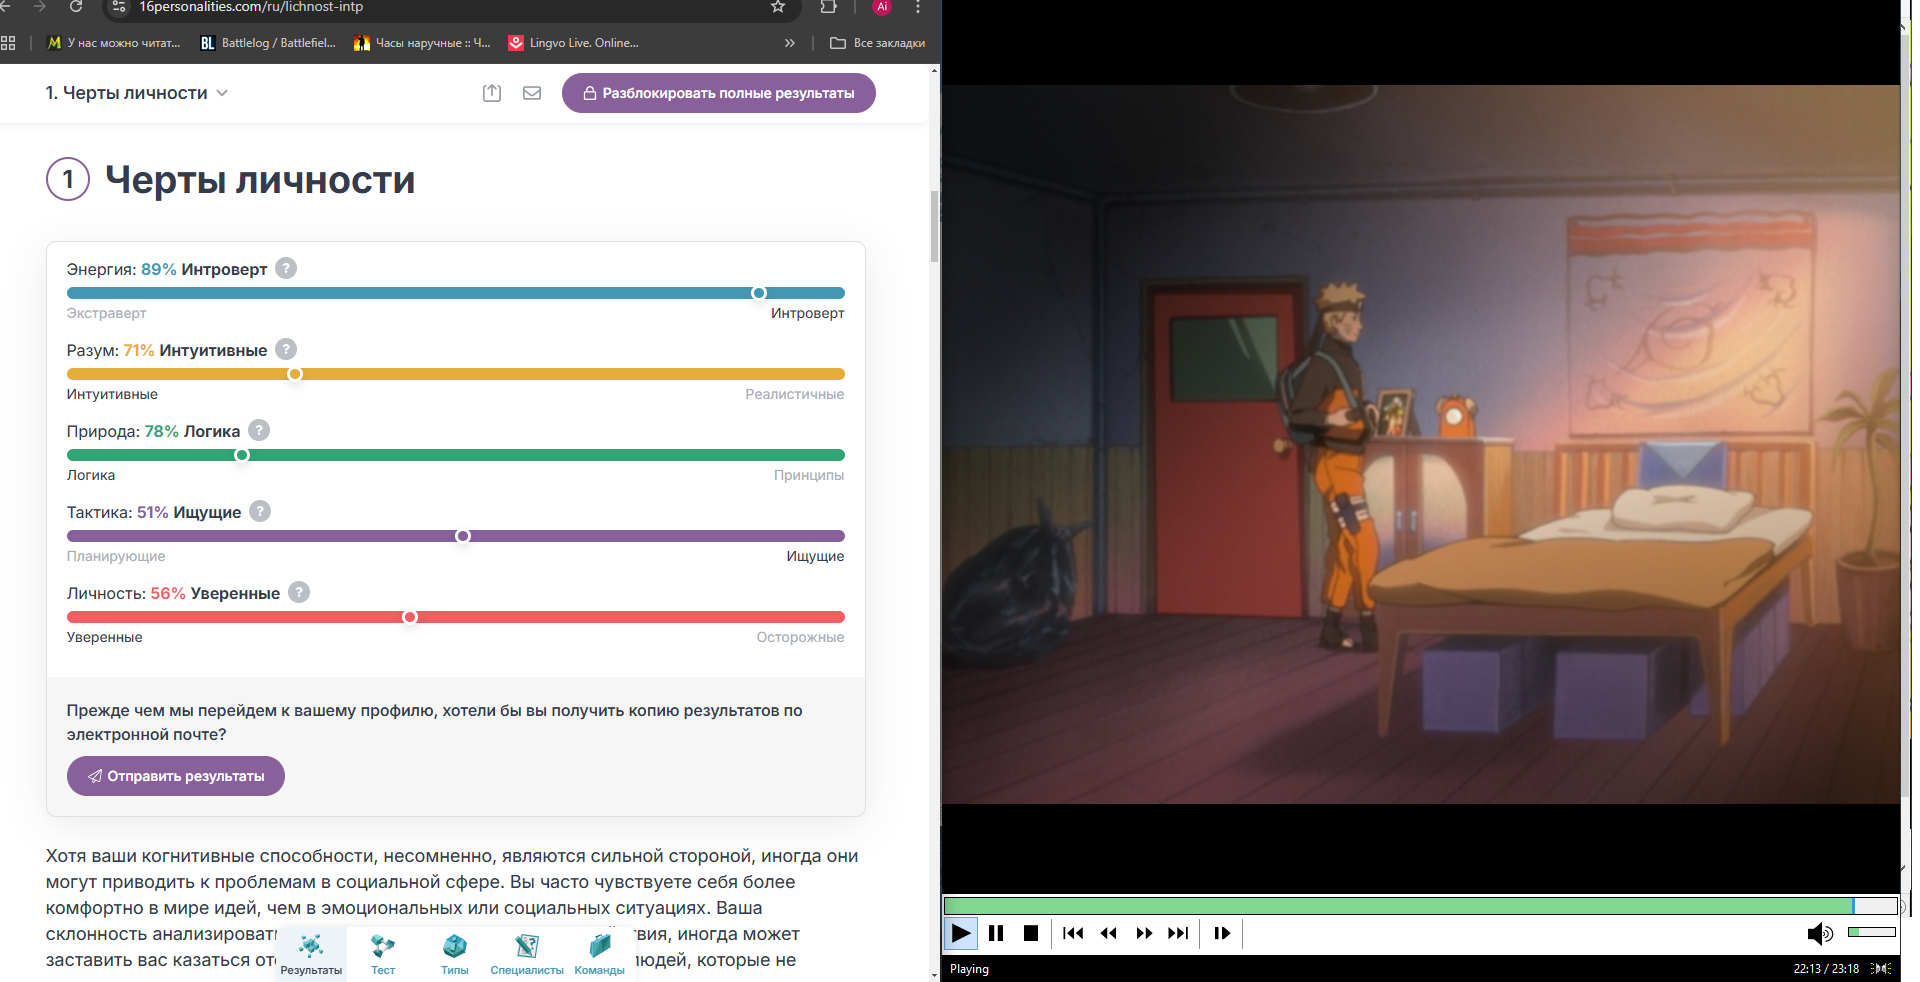
Task: Switch to Тест bottom tab
Action: pyautogui.click(x=383, y=954)
